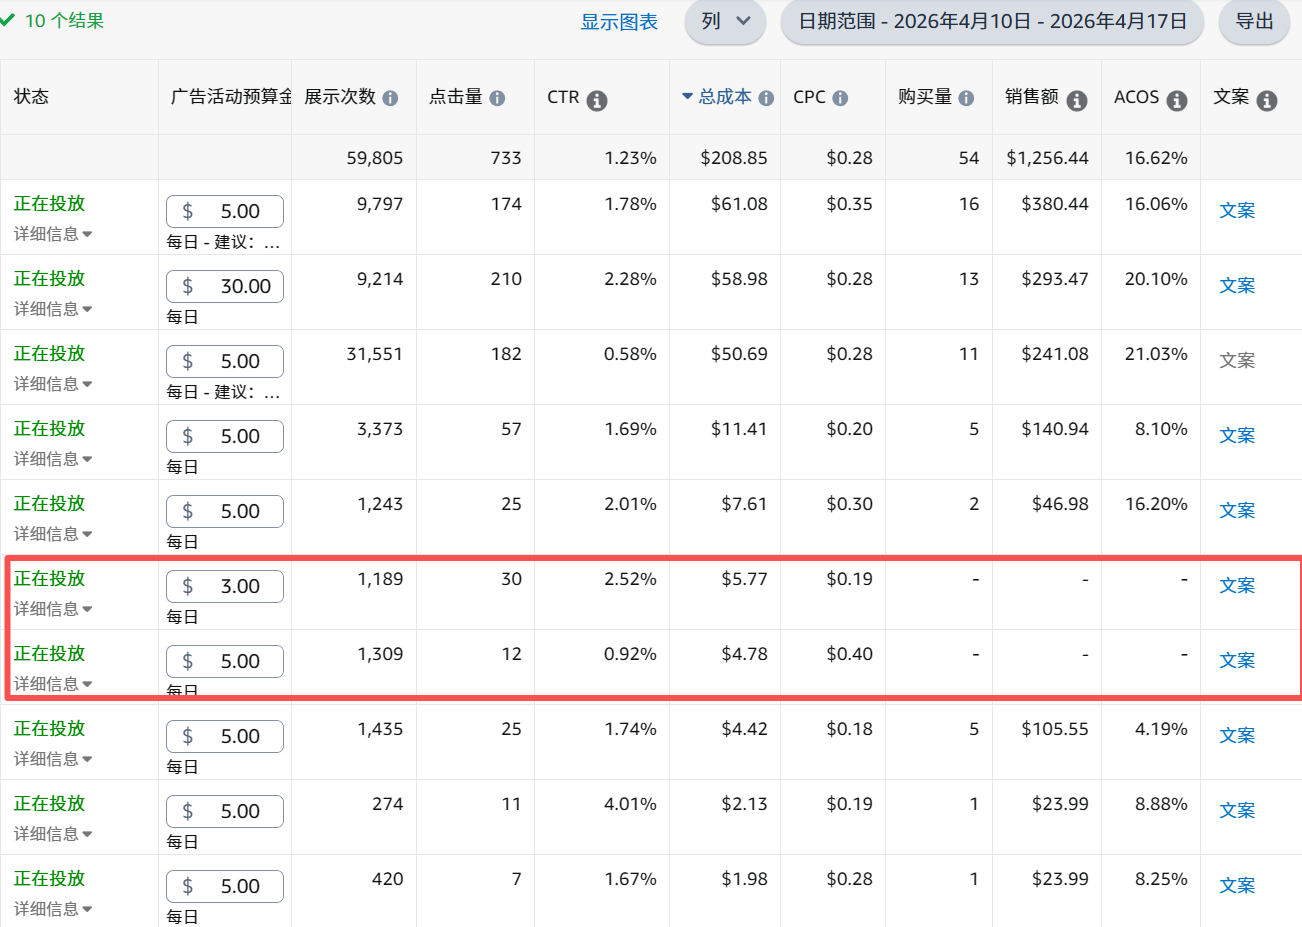The width and height of the screenshot is (1302, 927).
Task: Expand 详细信息 for the $30.00 budget row
Action: [x=53, y=309]
